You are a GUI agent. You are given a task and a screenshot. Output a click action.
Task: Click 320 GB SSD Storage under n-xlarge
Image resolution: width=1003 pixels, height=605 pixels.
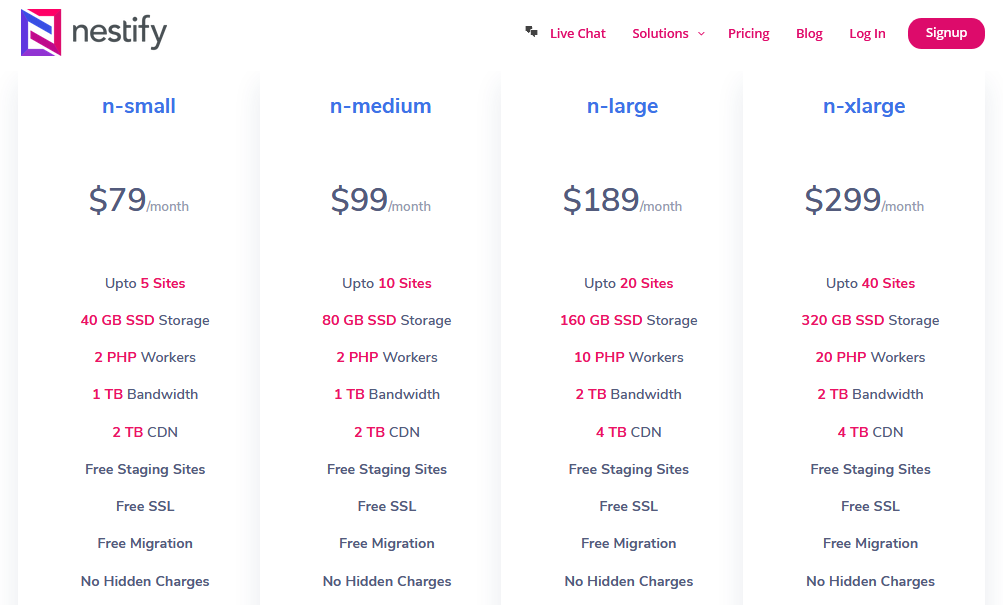870,320
